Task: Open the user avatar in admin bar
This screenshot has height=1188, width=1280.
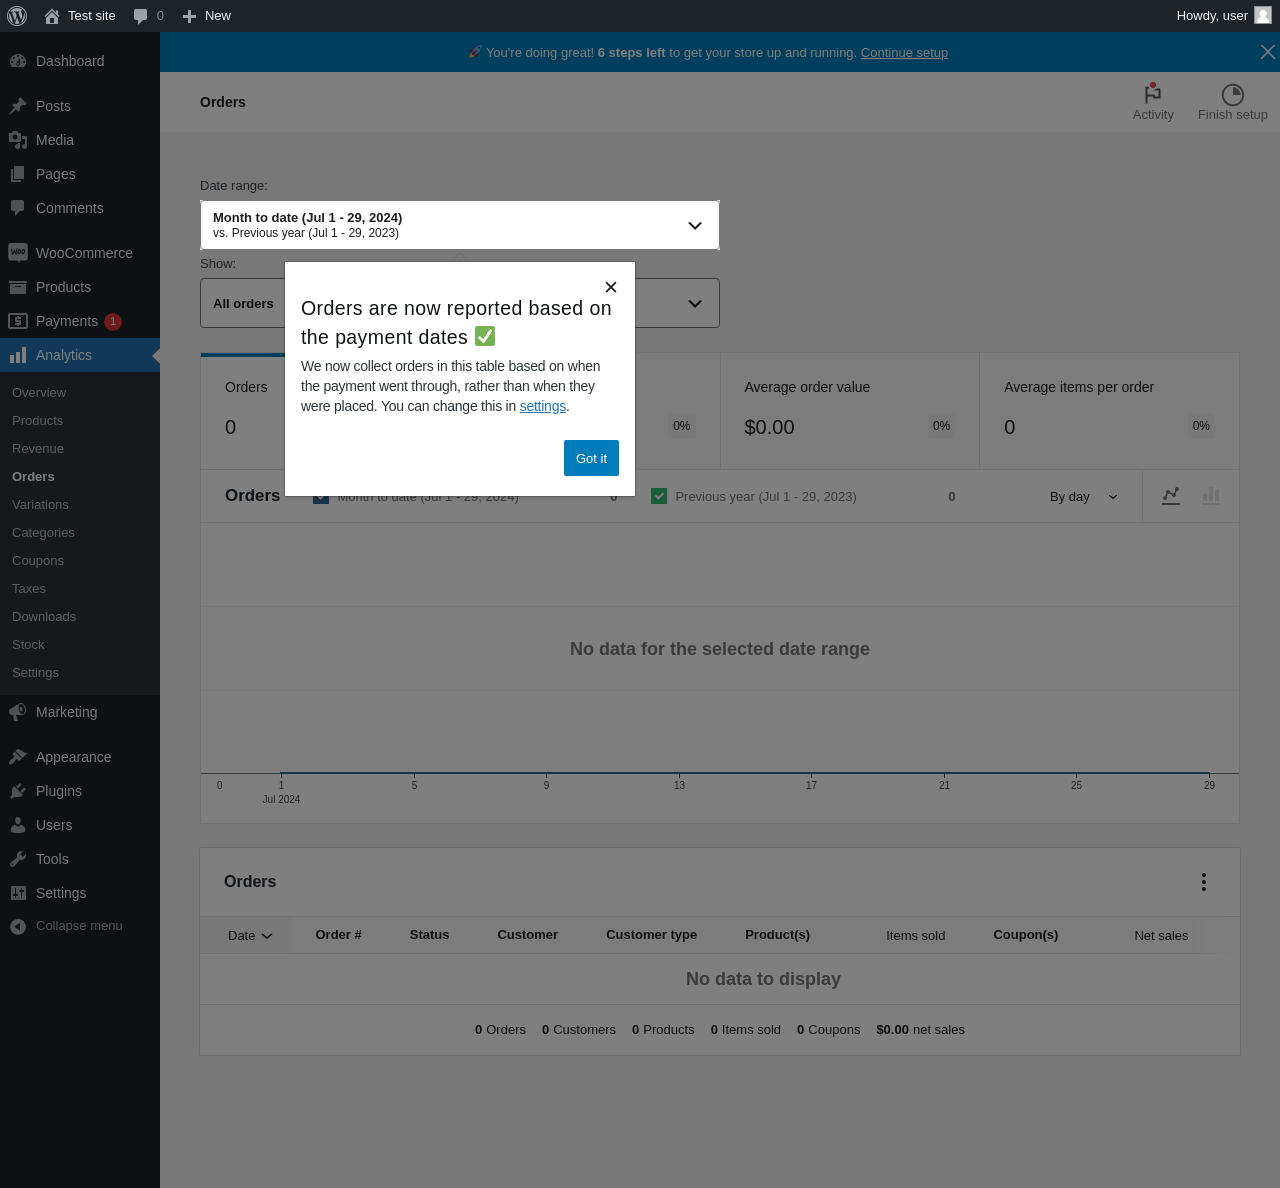Action: [x=1263, y=15]
